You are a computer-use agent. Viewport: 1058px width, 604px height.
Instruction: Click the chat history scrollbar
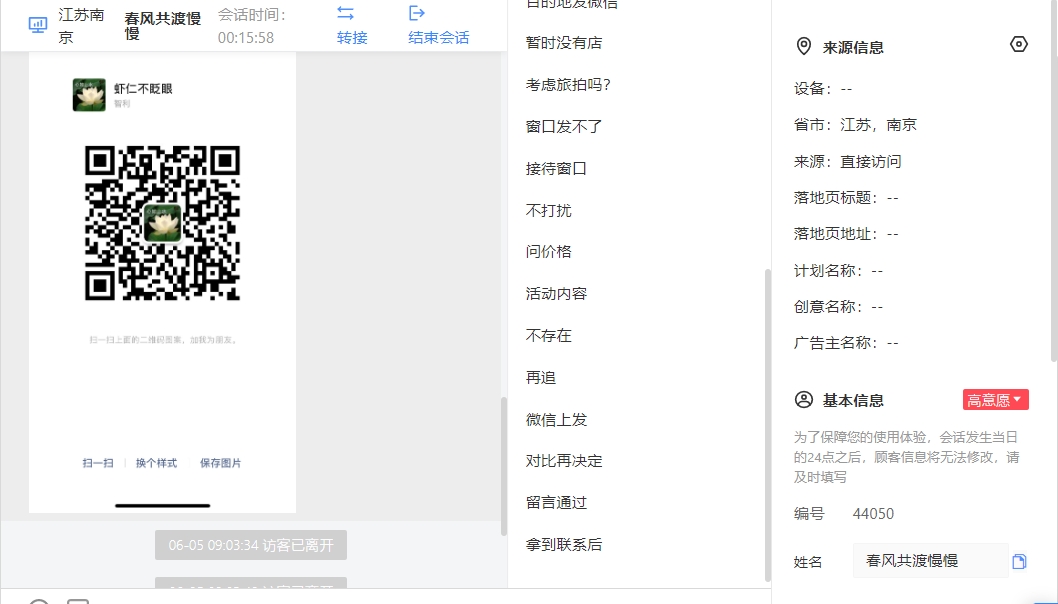(x=503, y=466)
